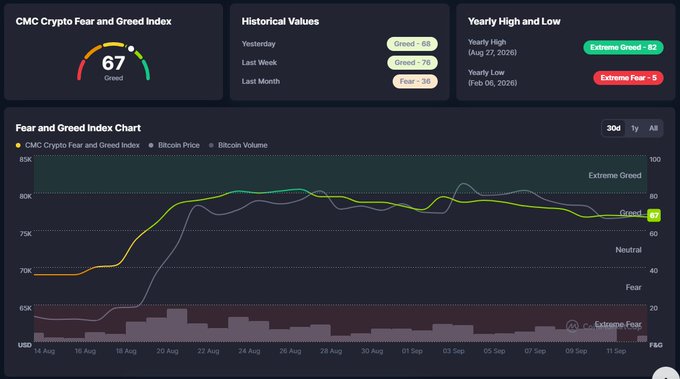Click the Extreme Greed zone label

point(615,175)
